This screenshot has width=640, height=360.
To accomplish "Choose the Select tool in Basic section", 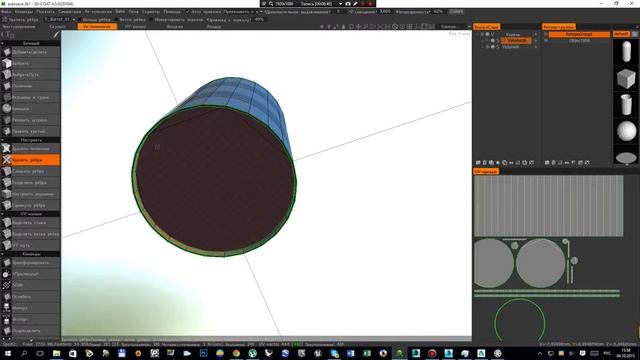I will click(x=30, y=63).
